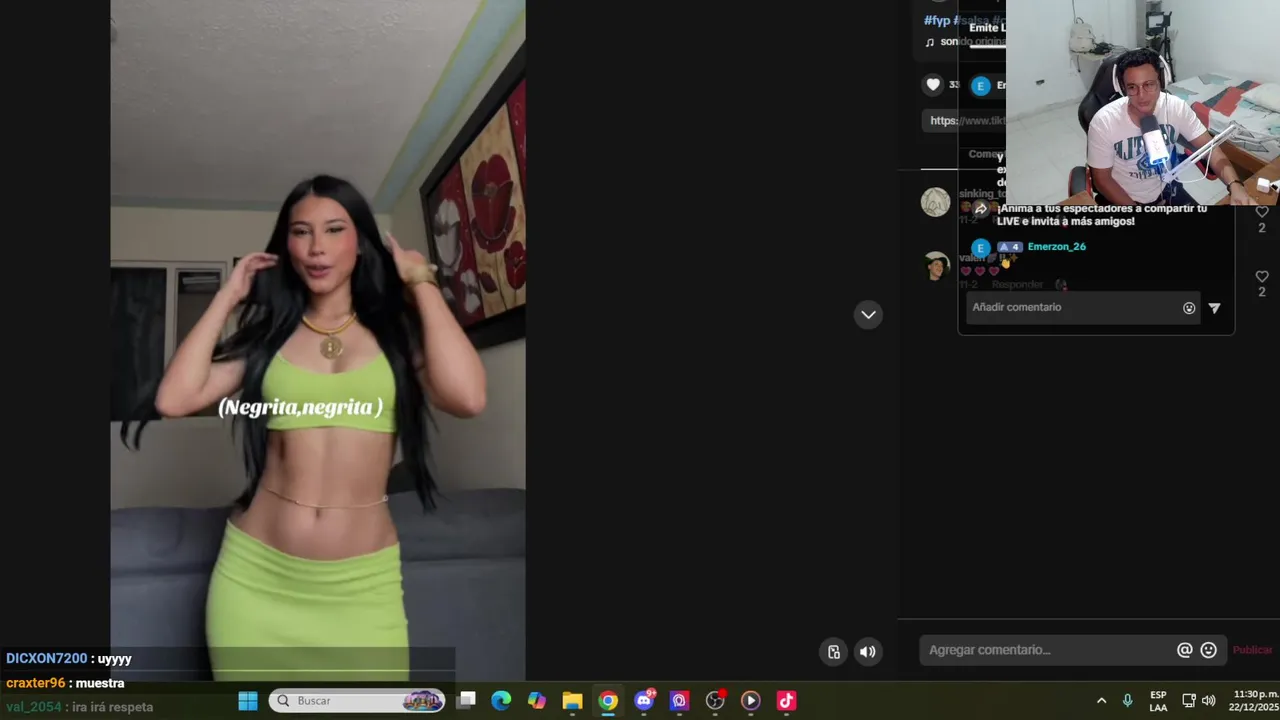Viewport: 1280px width, 720px height.
Task: Like the video with the heart icon
Action: click(933, 85)
